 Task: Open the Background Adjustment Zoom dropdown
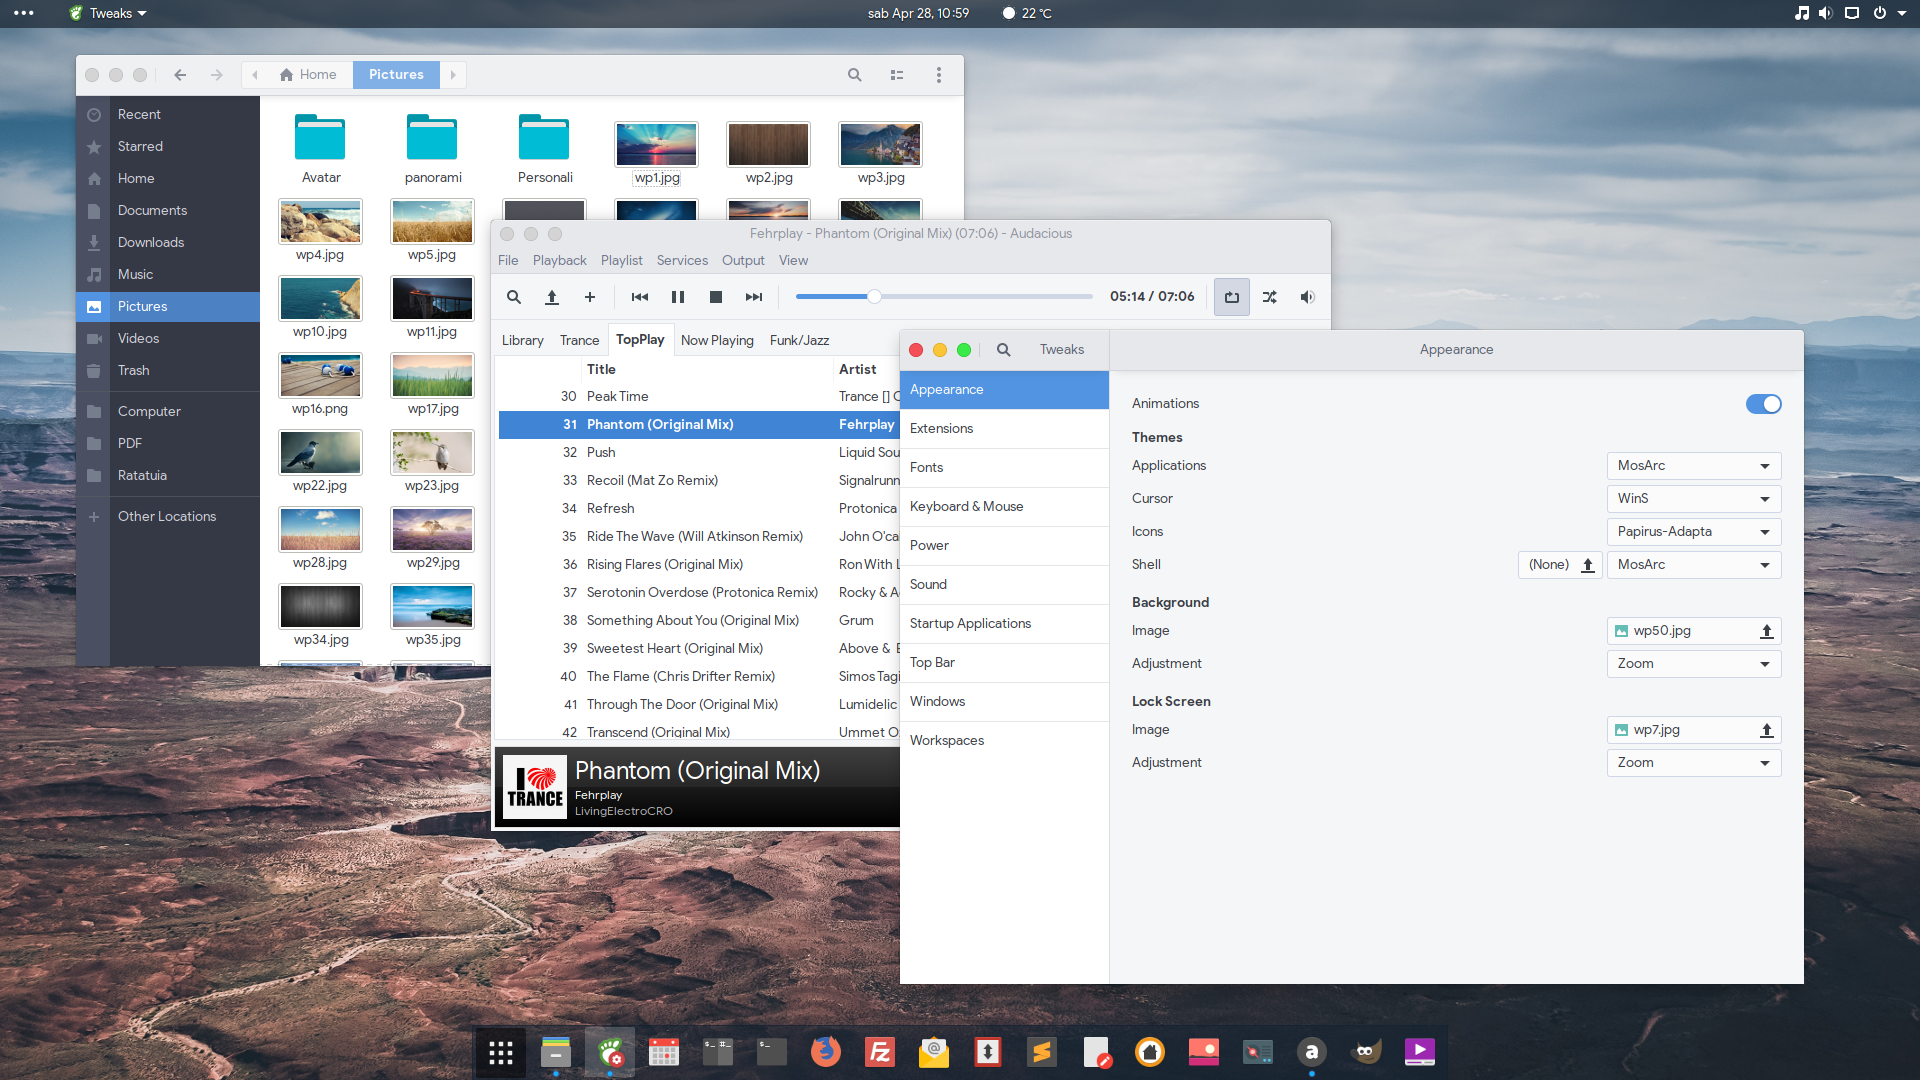click(x=1694, y=664)
